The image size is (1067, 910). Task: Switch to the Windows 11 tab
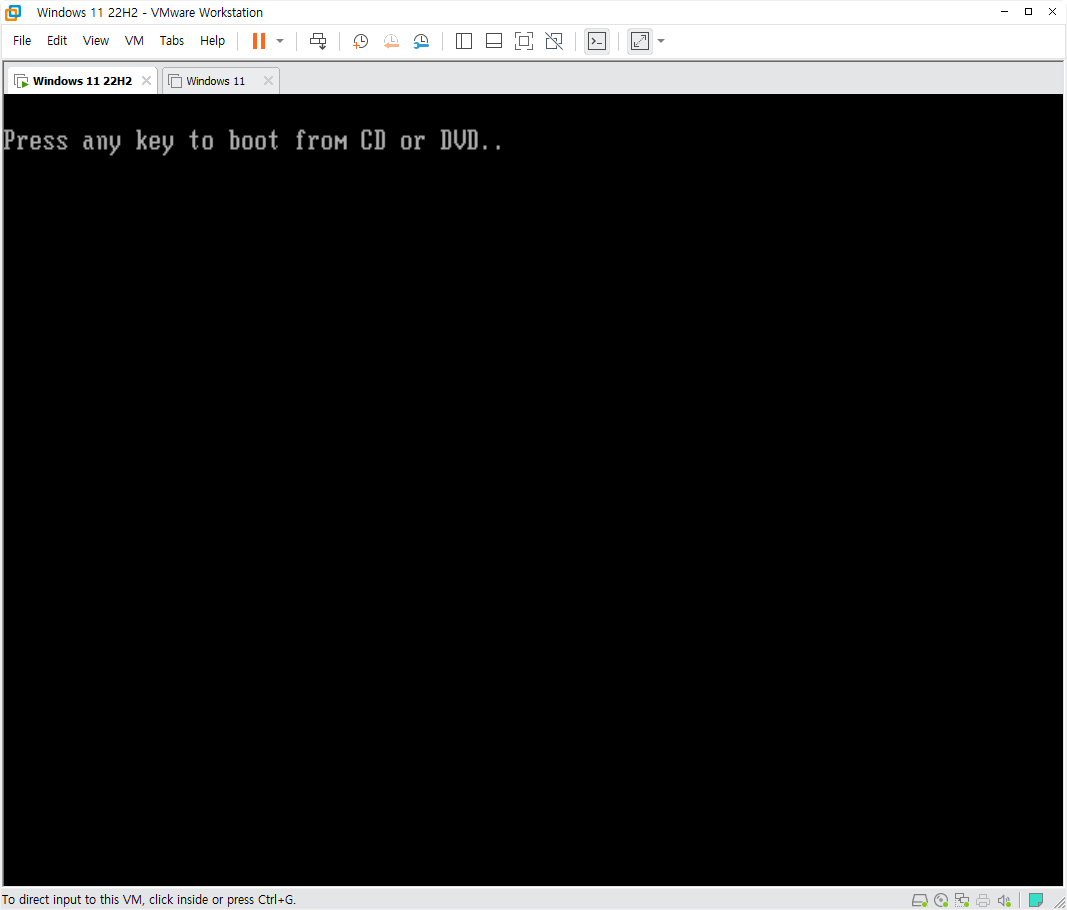pyautogui.click(x=215, y=80)
